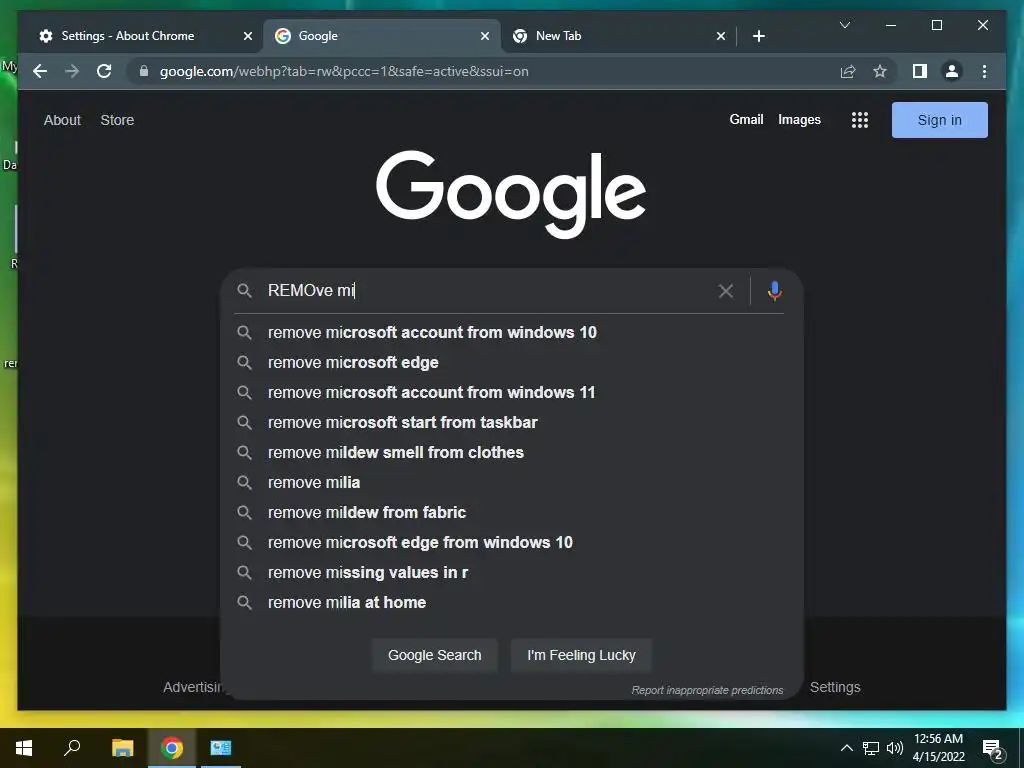Select suggestion remove missing values in r
1024x768 pixels.
(511, 573)
